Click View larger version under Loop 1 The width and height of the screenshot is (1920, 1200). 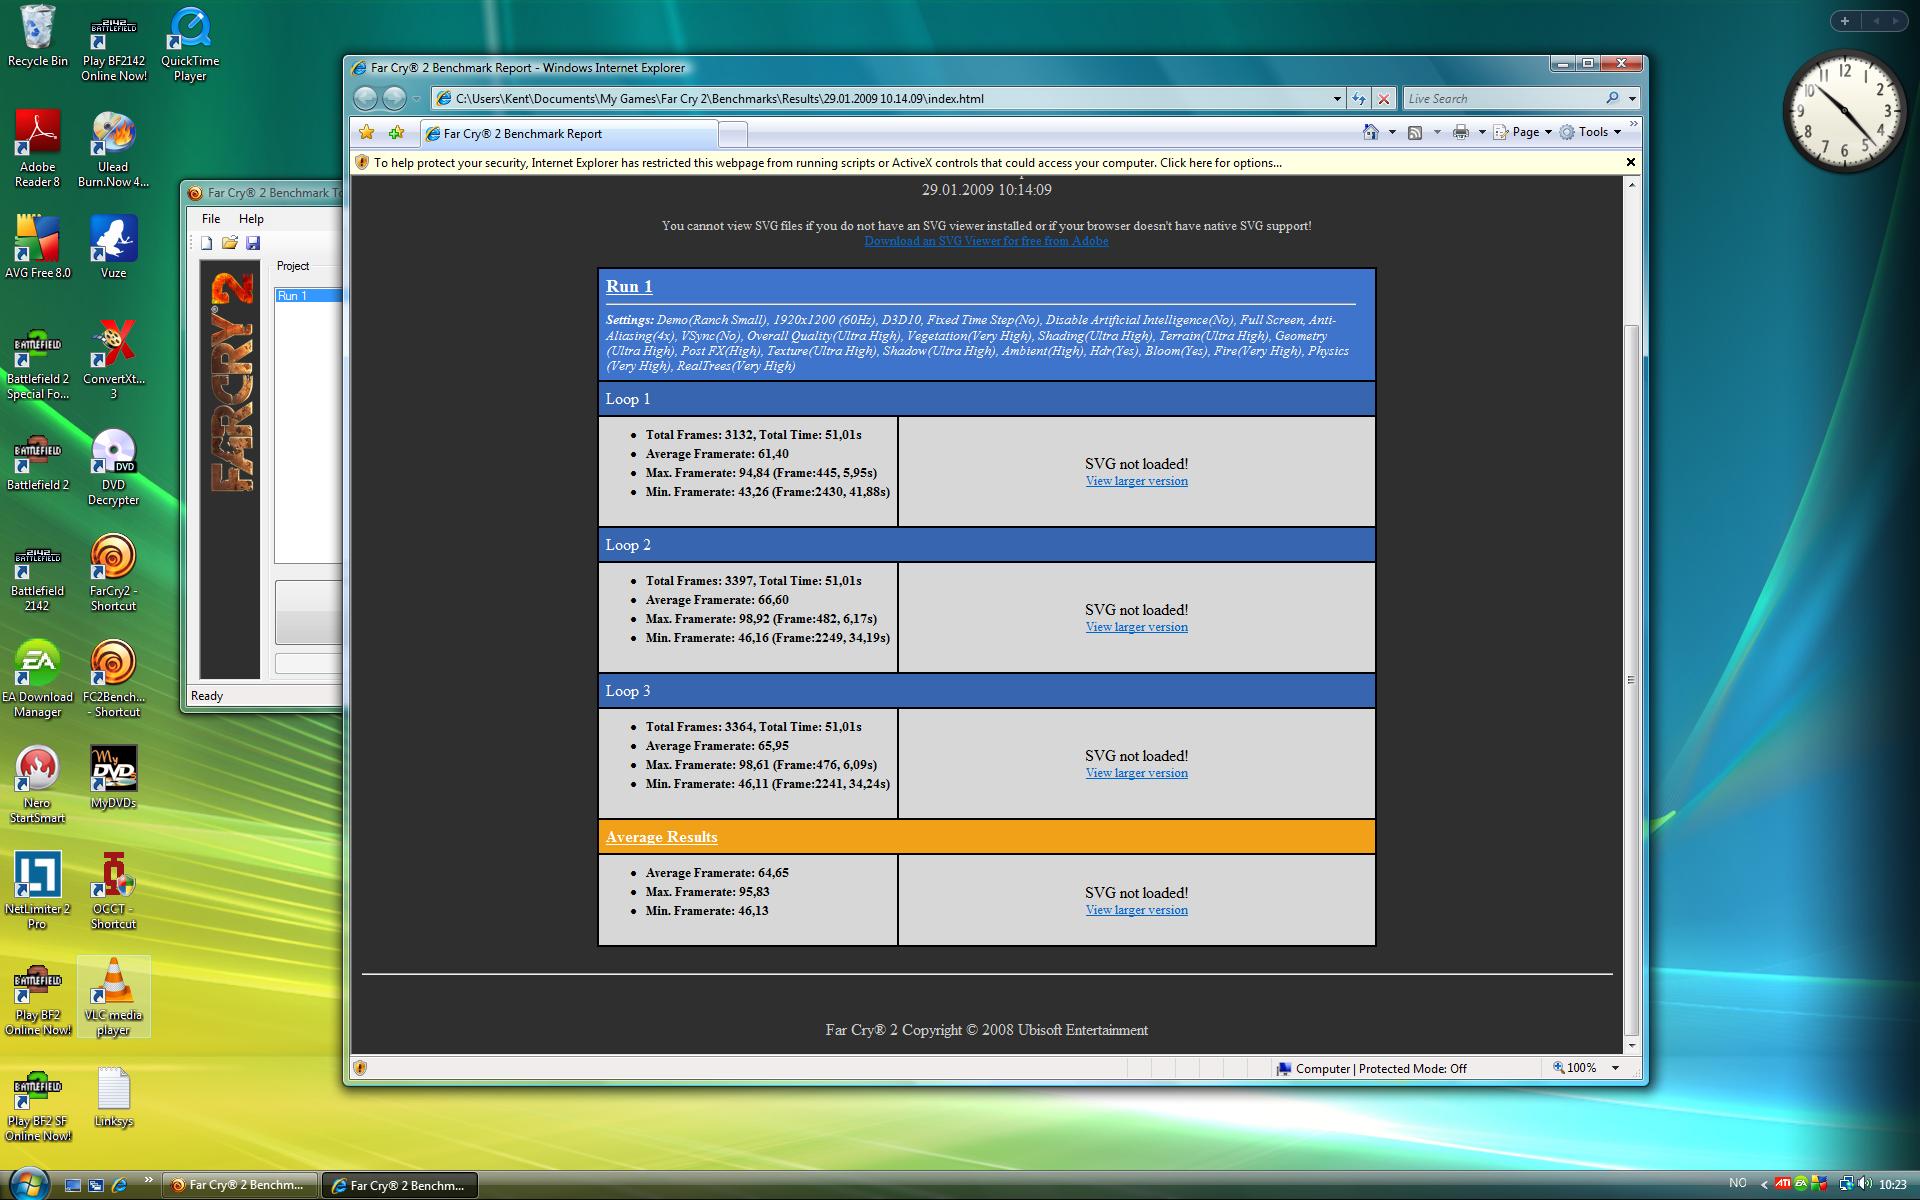pos(1137,481)
